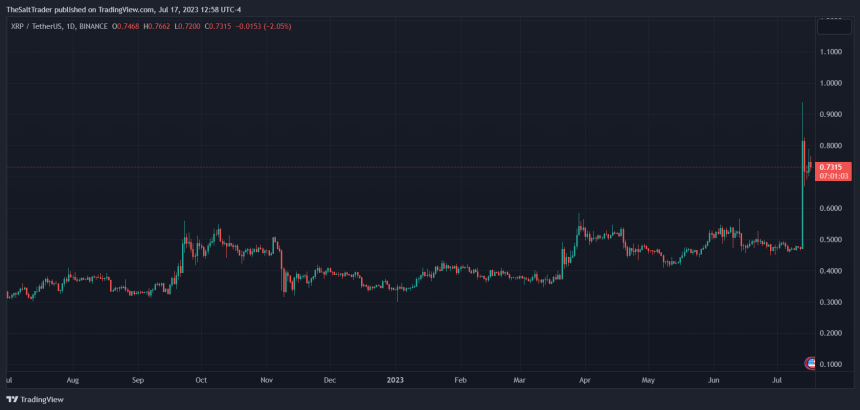
Task: Click the Dec label on time axis
Action: 330,379
